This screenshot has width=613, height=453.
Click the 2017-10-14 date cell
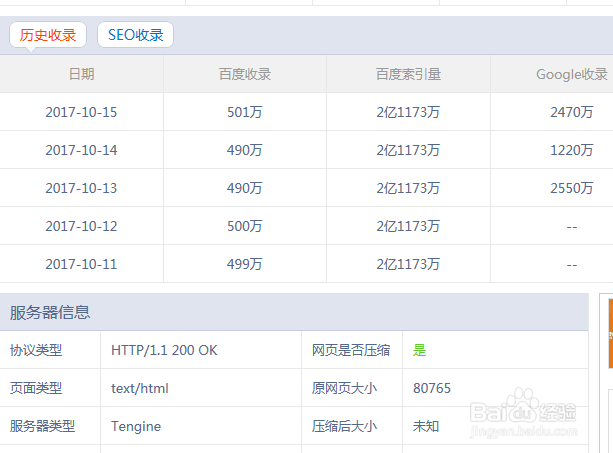point(81,150)
